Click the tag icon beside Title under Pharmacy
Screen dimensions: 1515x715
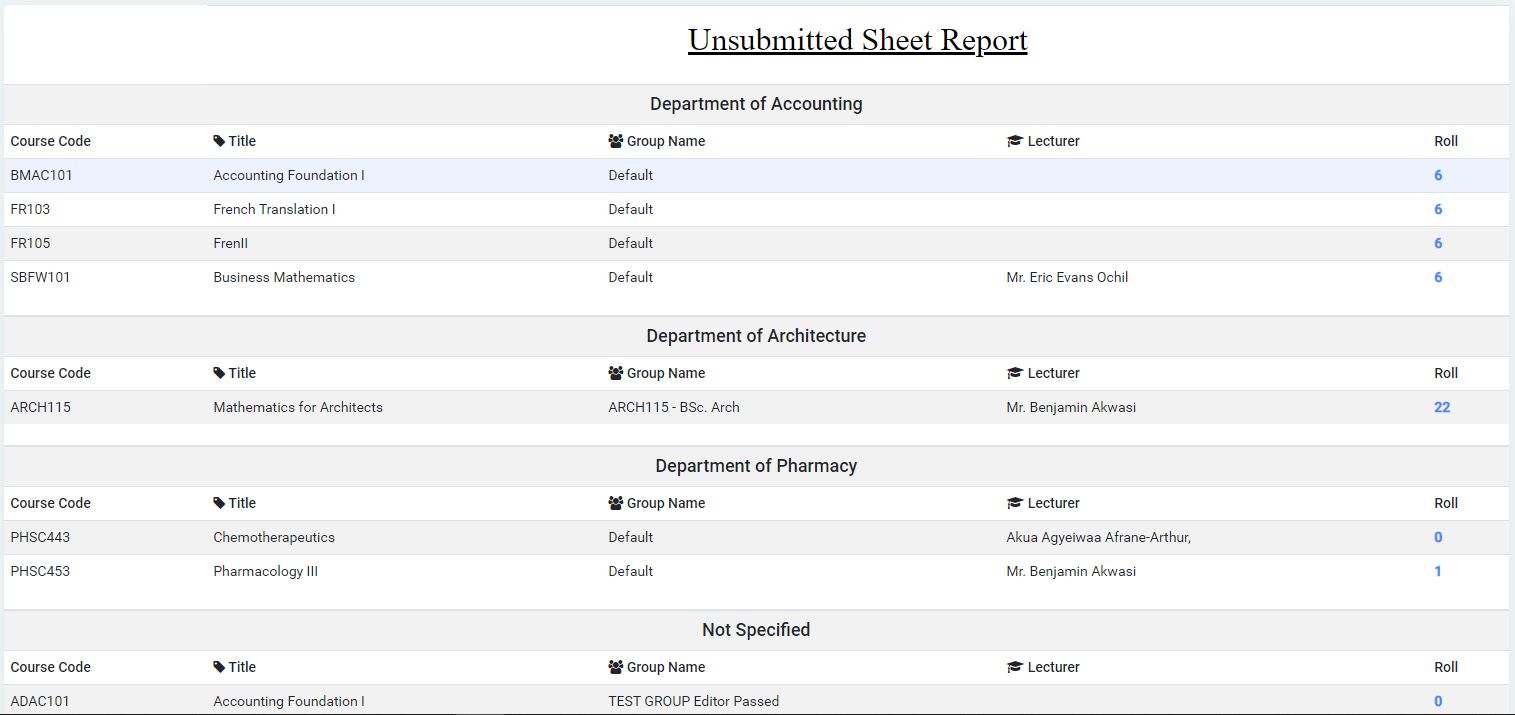tap(218, 503)
